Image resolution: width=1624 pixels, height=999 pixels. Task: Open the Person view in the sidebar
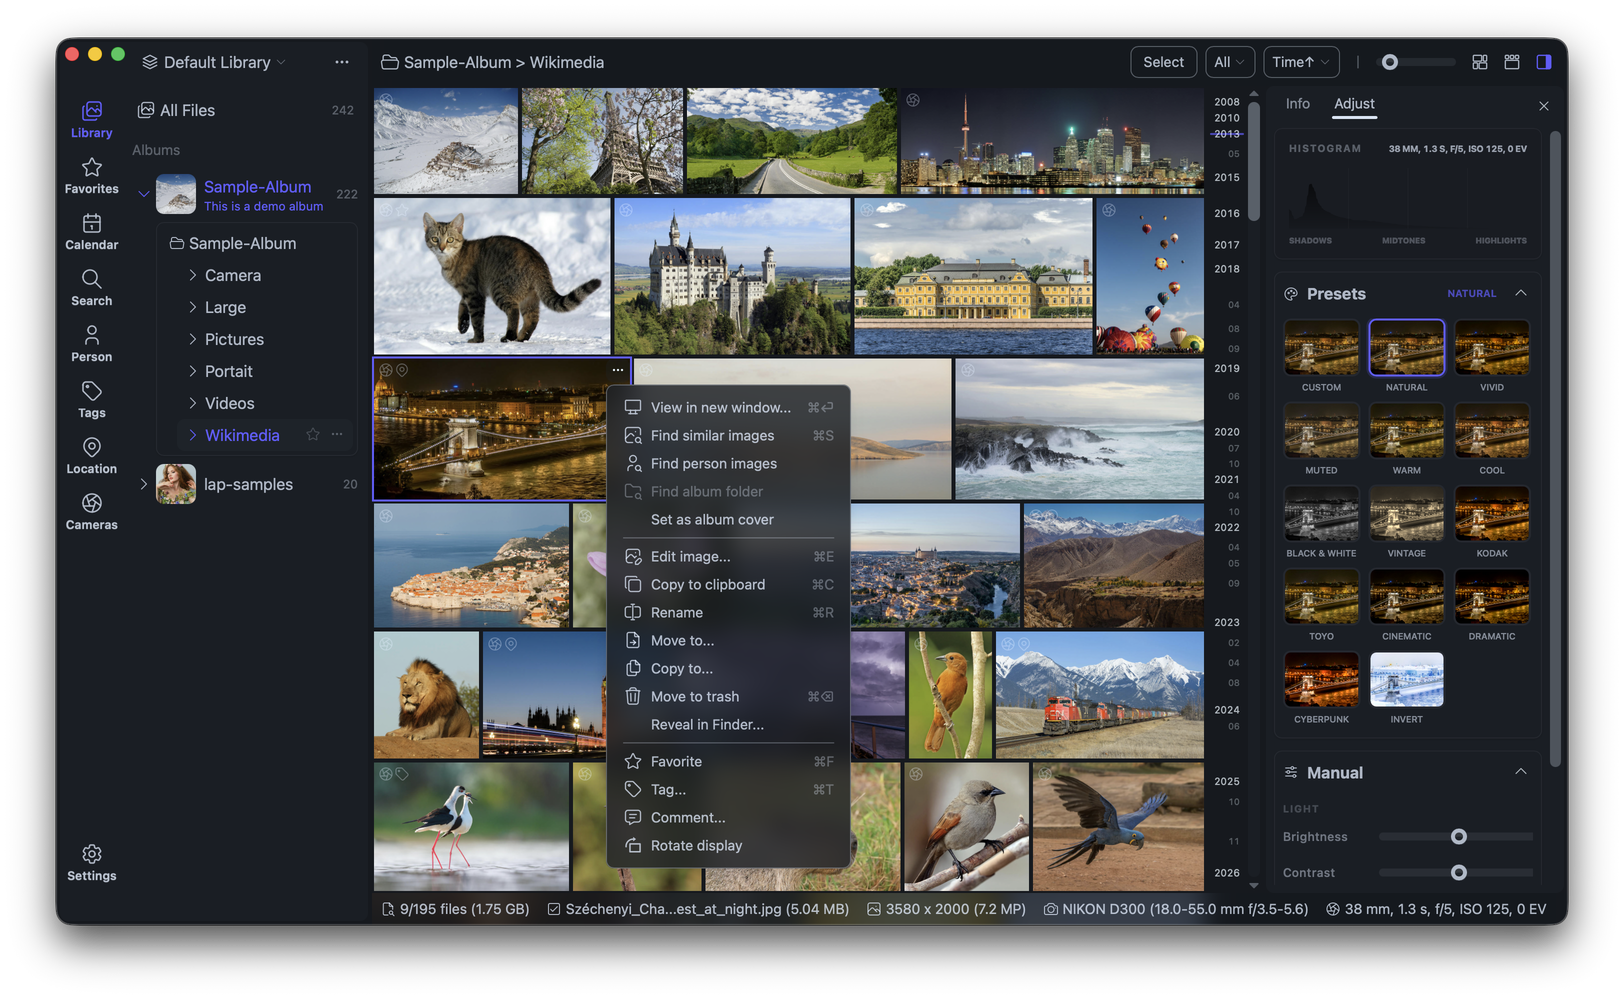coord(91,343)
